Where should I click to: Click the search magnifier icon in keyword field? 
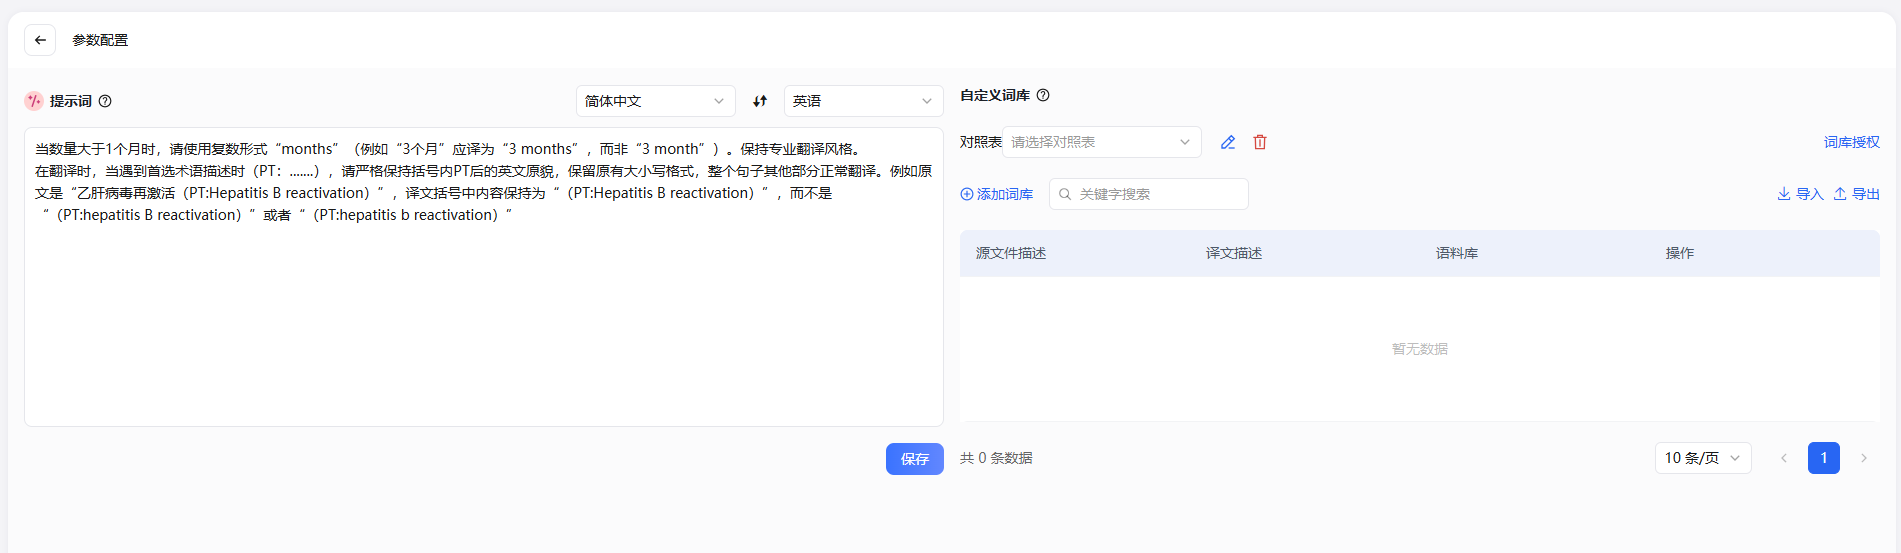[1065, 194]
